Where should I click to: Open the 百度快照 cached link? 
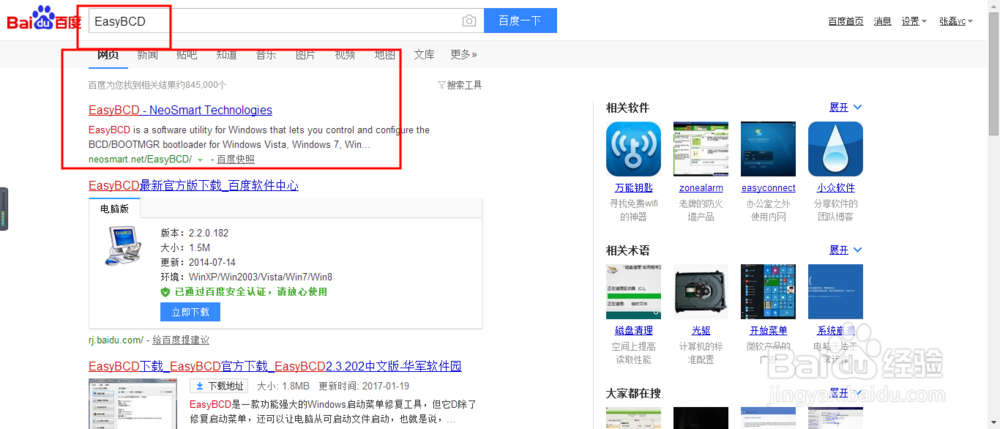(x=235, y=159)
